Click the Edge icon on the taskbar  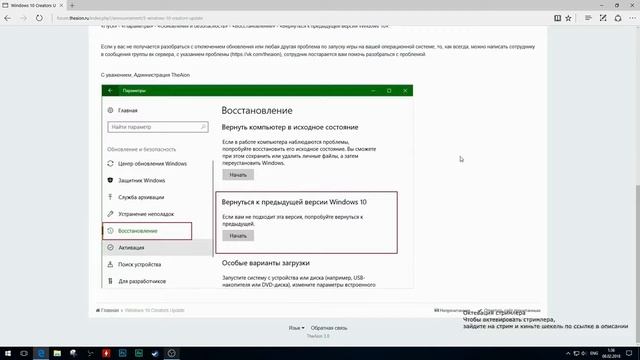(x=41, y=353)
